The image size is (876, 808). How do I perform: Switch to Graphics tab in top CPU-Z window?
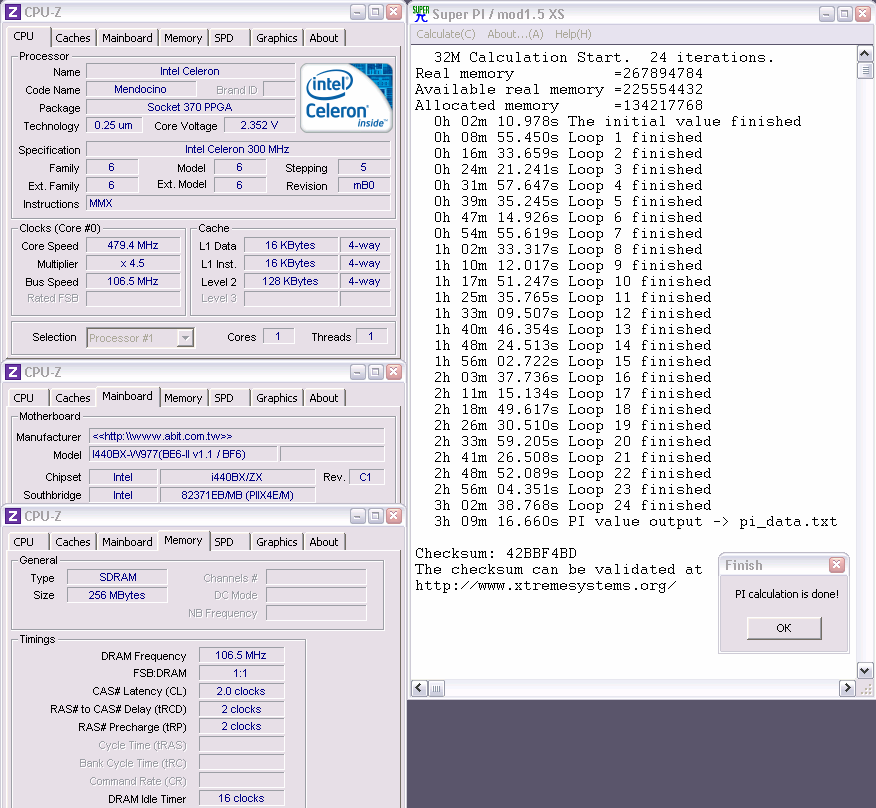click(x=277, y=38)
